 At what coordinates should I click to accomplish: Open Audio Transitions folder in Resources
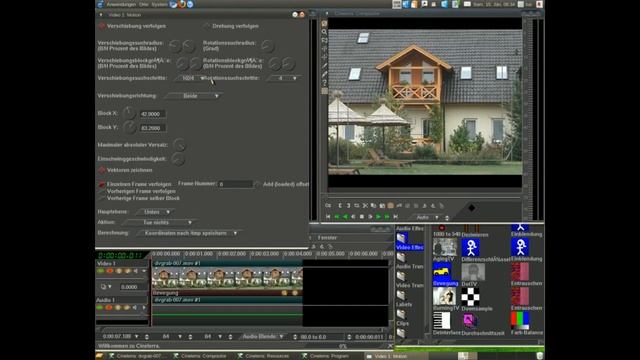click(409, 261)
